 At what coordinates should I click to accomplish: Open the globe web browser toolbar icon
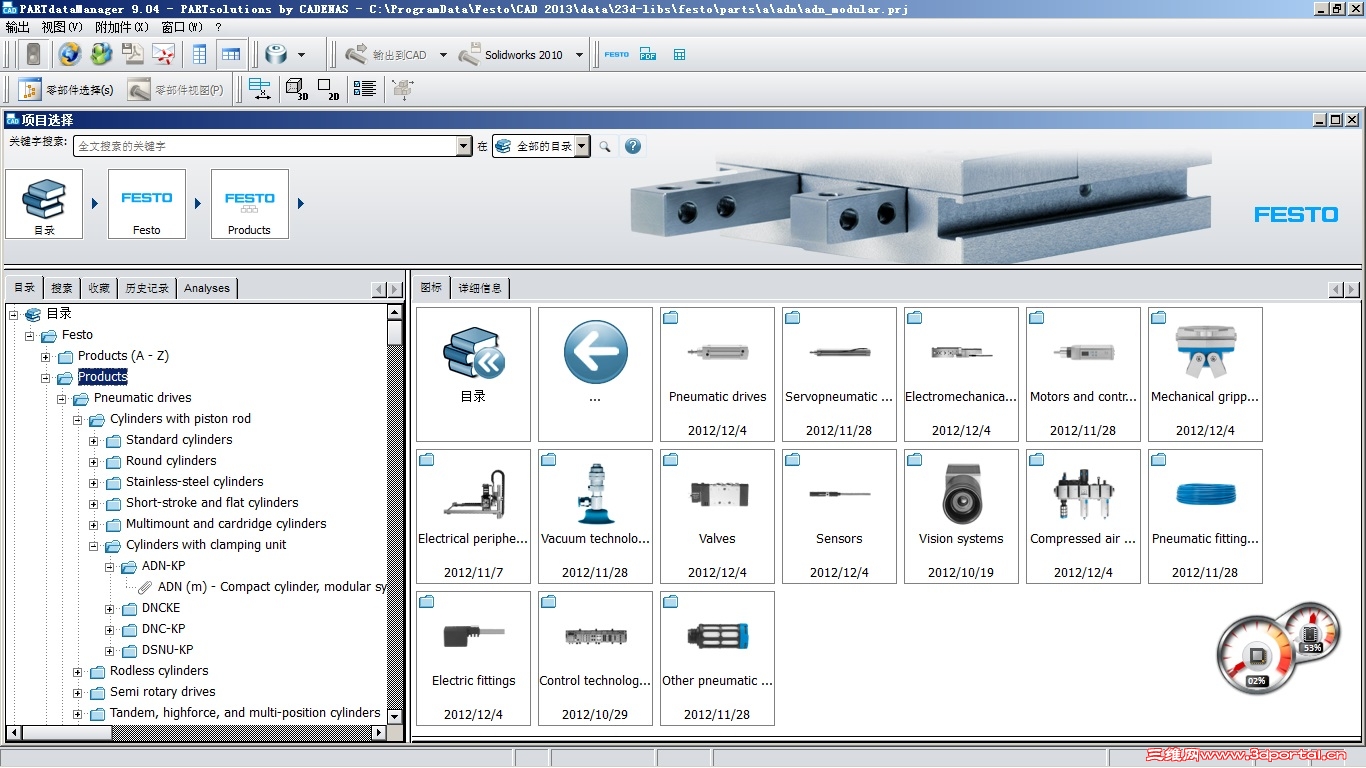[69, 54]
